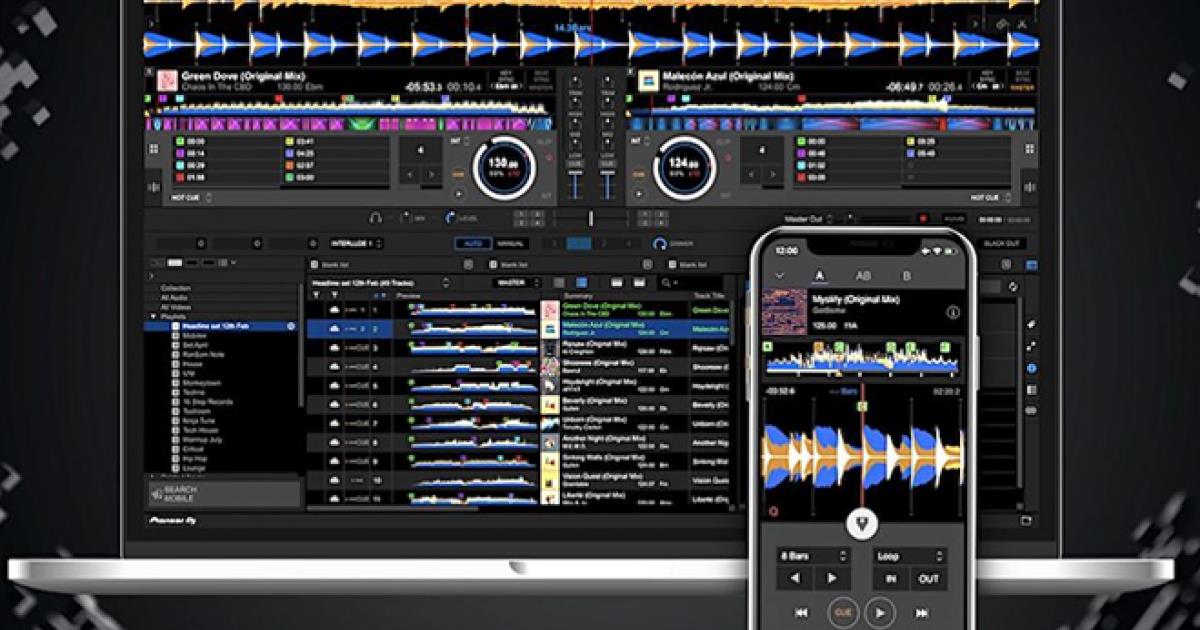Tap the OUT loop button on the phone
The image size is (1200, 630).
coord(929,578)
